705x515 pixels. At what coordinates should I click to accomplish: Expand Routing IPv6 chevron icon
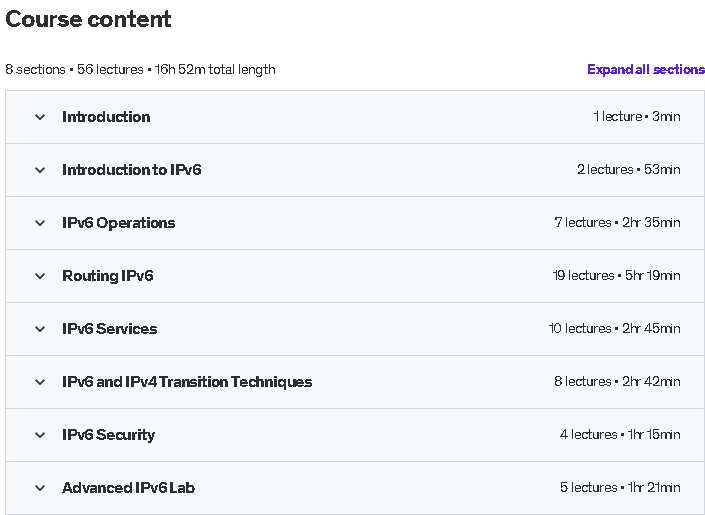point(40,276)
